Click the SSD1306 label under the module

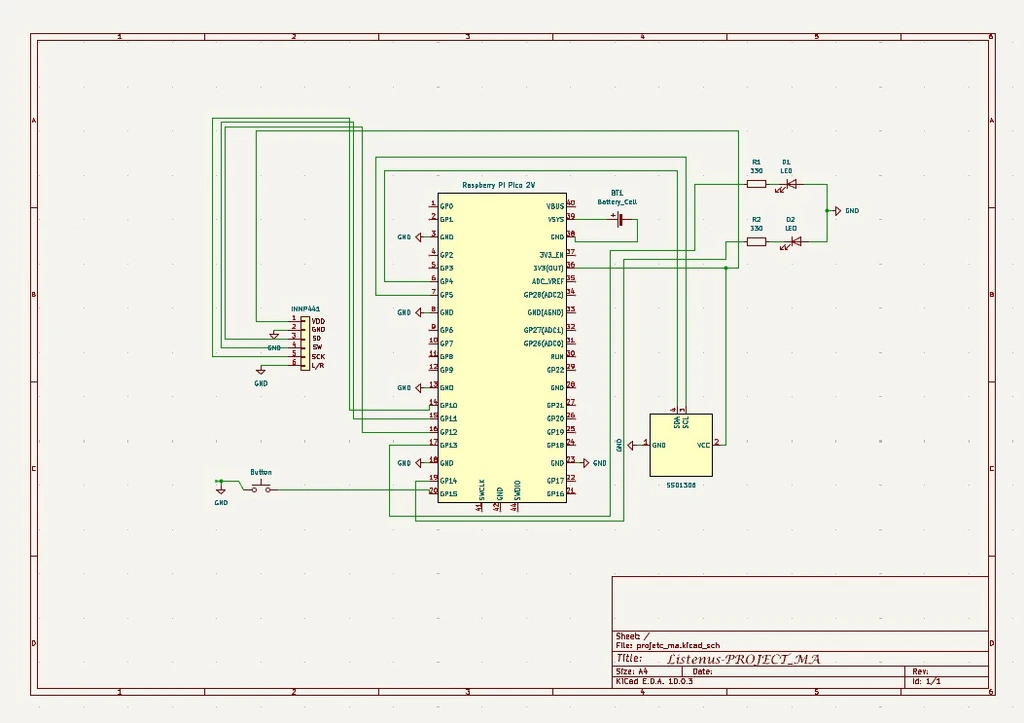pyautogui.click(x=680, y=485)
